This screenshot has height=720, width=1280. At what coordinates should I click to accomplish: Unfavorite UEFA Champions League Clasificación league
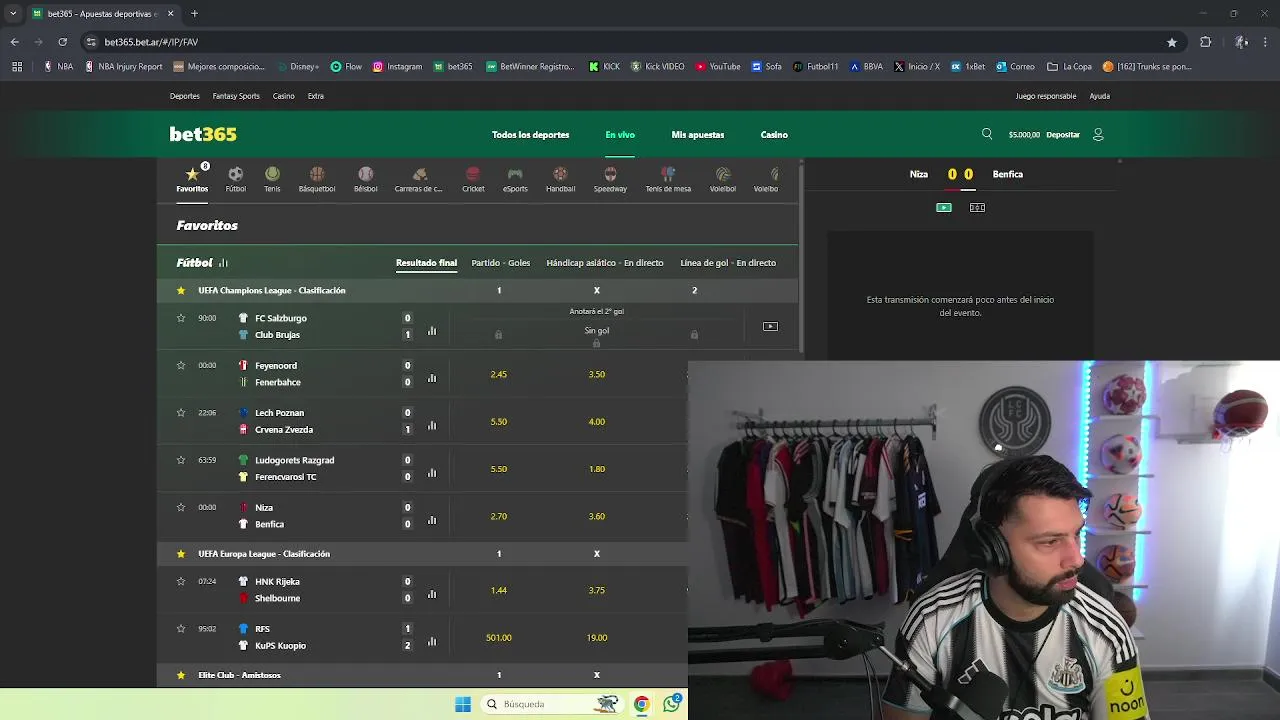(181, 290)
